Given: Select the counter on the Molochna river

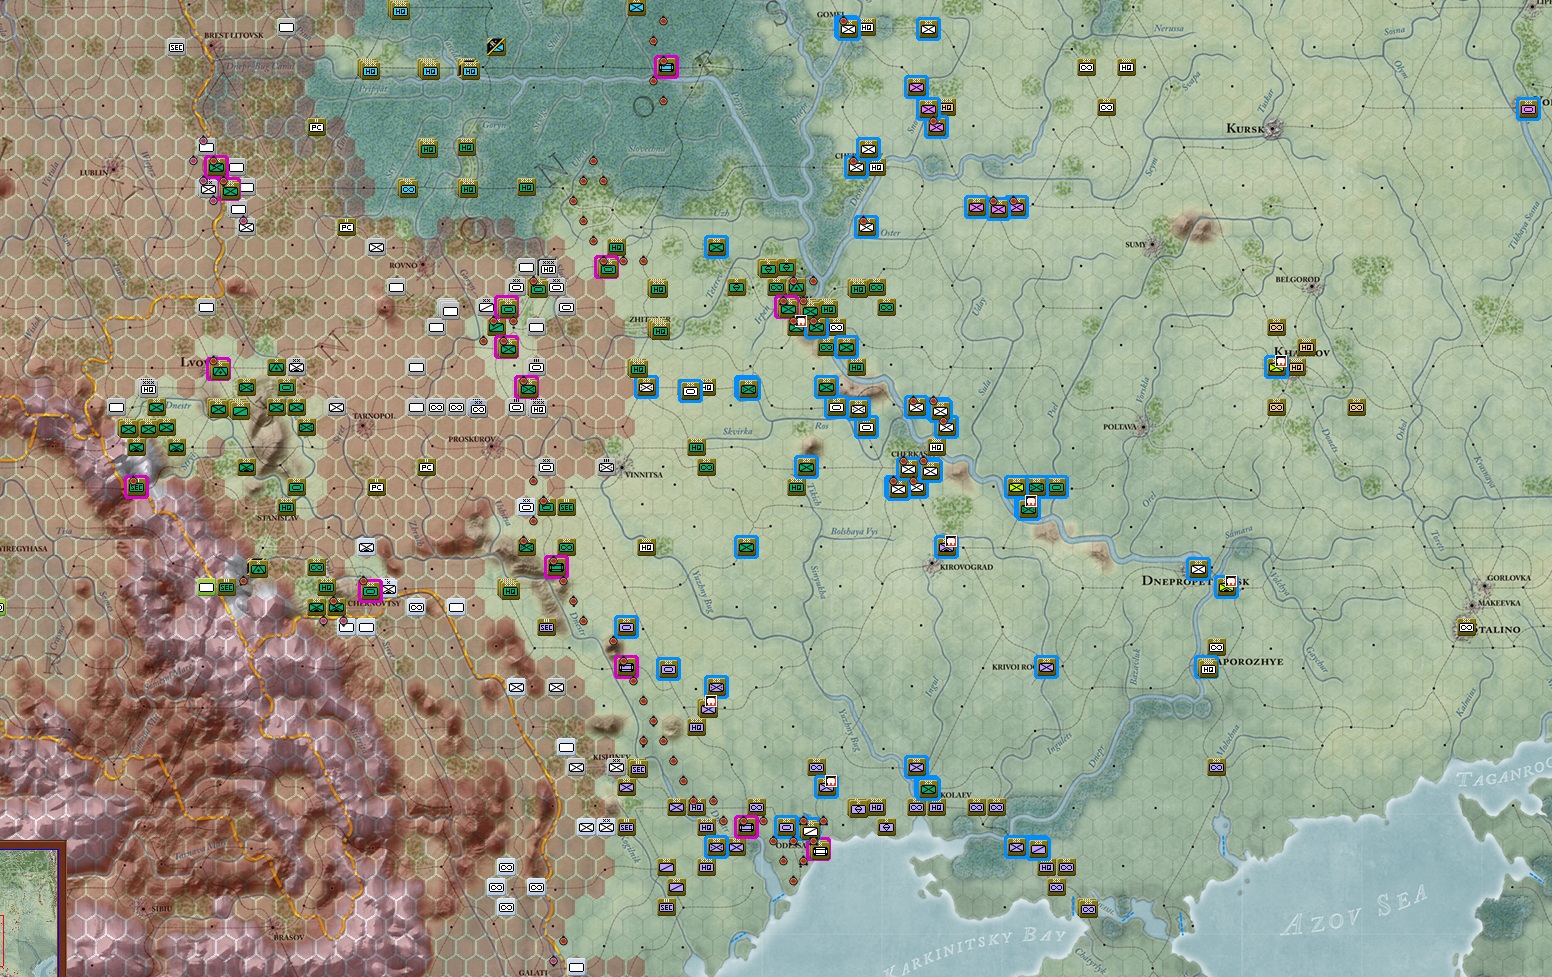Looking at the screenshot, I should 1216,767.
